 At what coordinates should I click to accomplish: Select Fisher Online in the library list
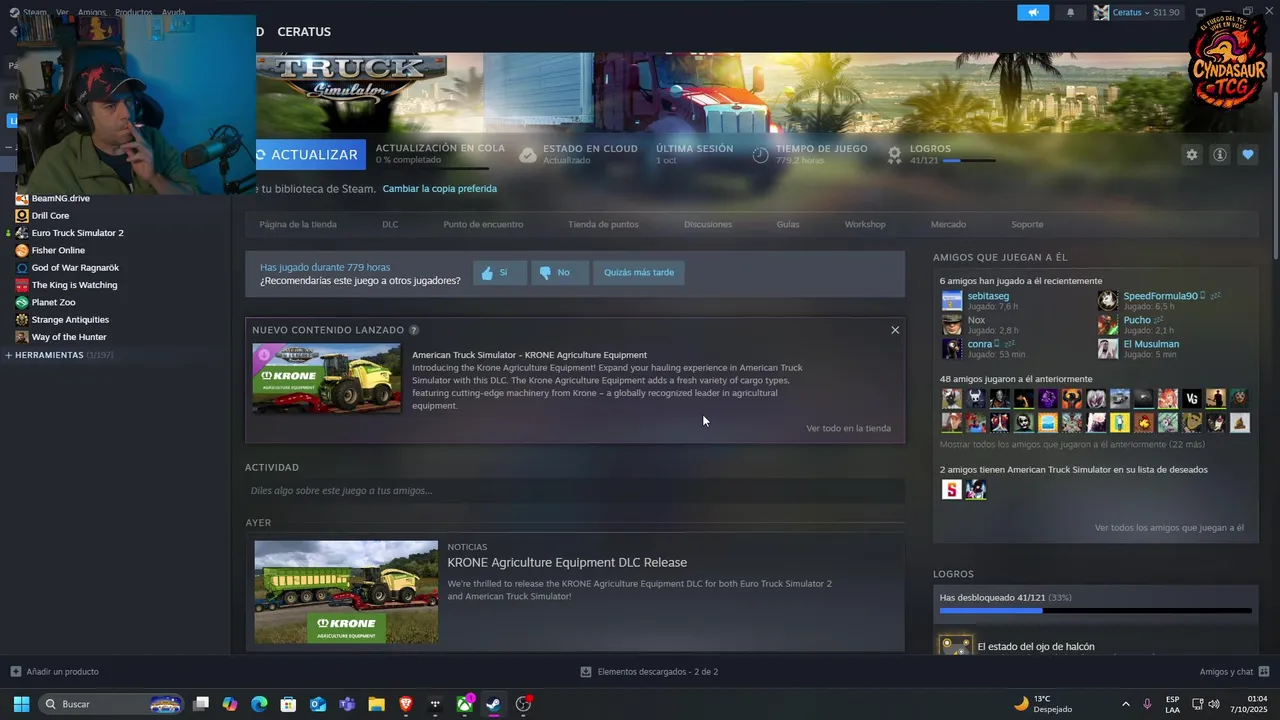58,251
